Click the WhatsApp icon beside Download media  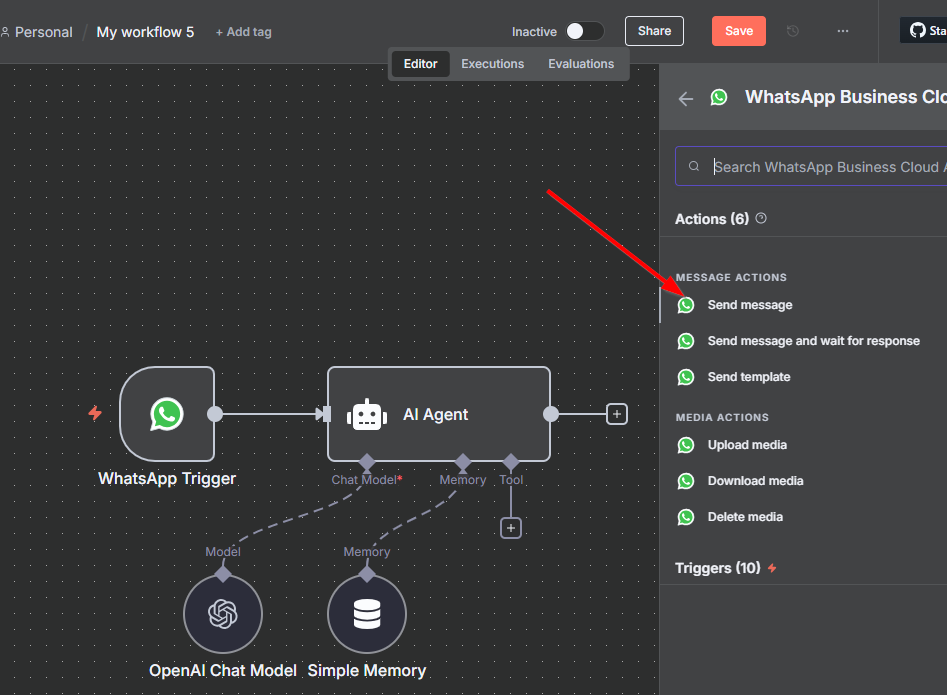tap(686, 481)
